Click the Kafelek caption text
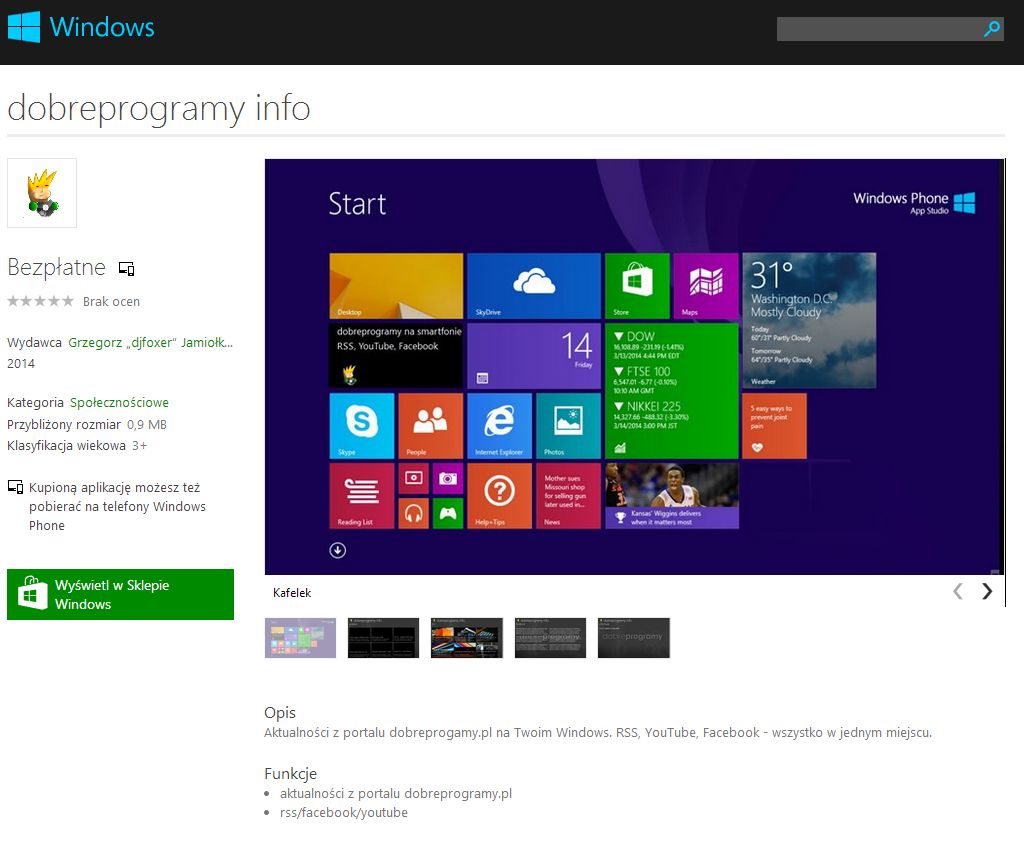This screenshot has height=846, width=1024. [292, 593]
